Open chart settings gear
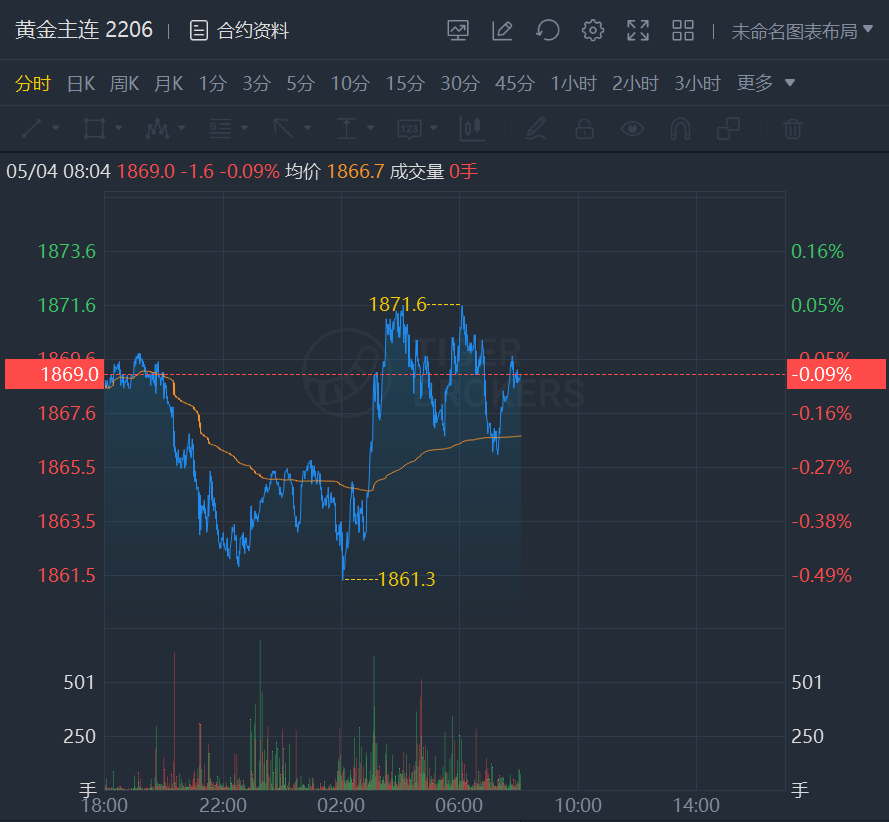The image size is (889, 822). tap(593, 31)
